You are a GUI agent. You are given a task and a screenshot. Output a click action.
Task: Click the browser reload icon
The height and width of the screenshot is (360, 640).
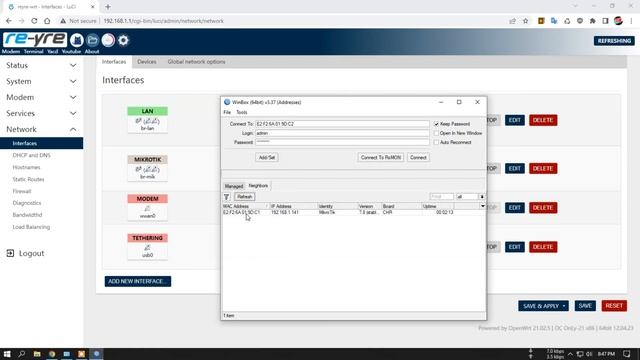point(34,21)
